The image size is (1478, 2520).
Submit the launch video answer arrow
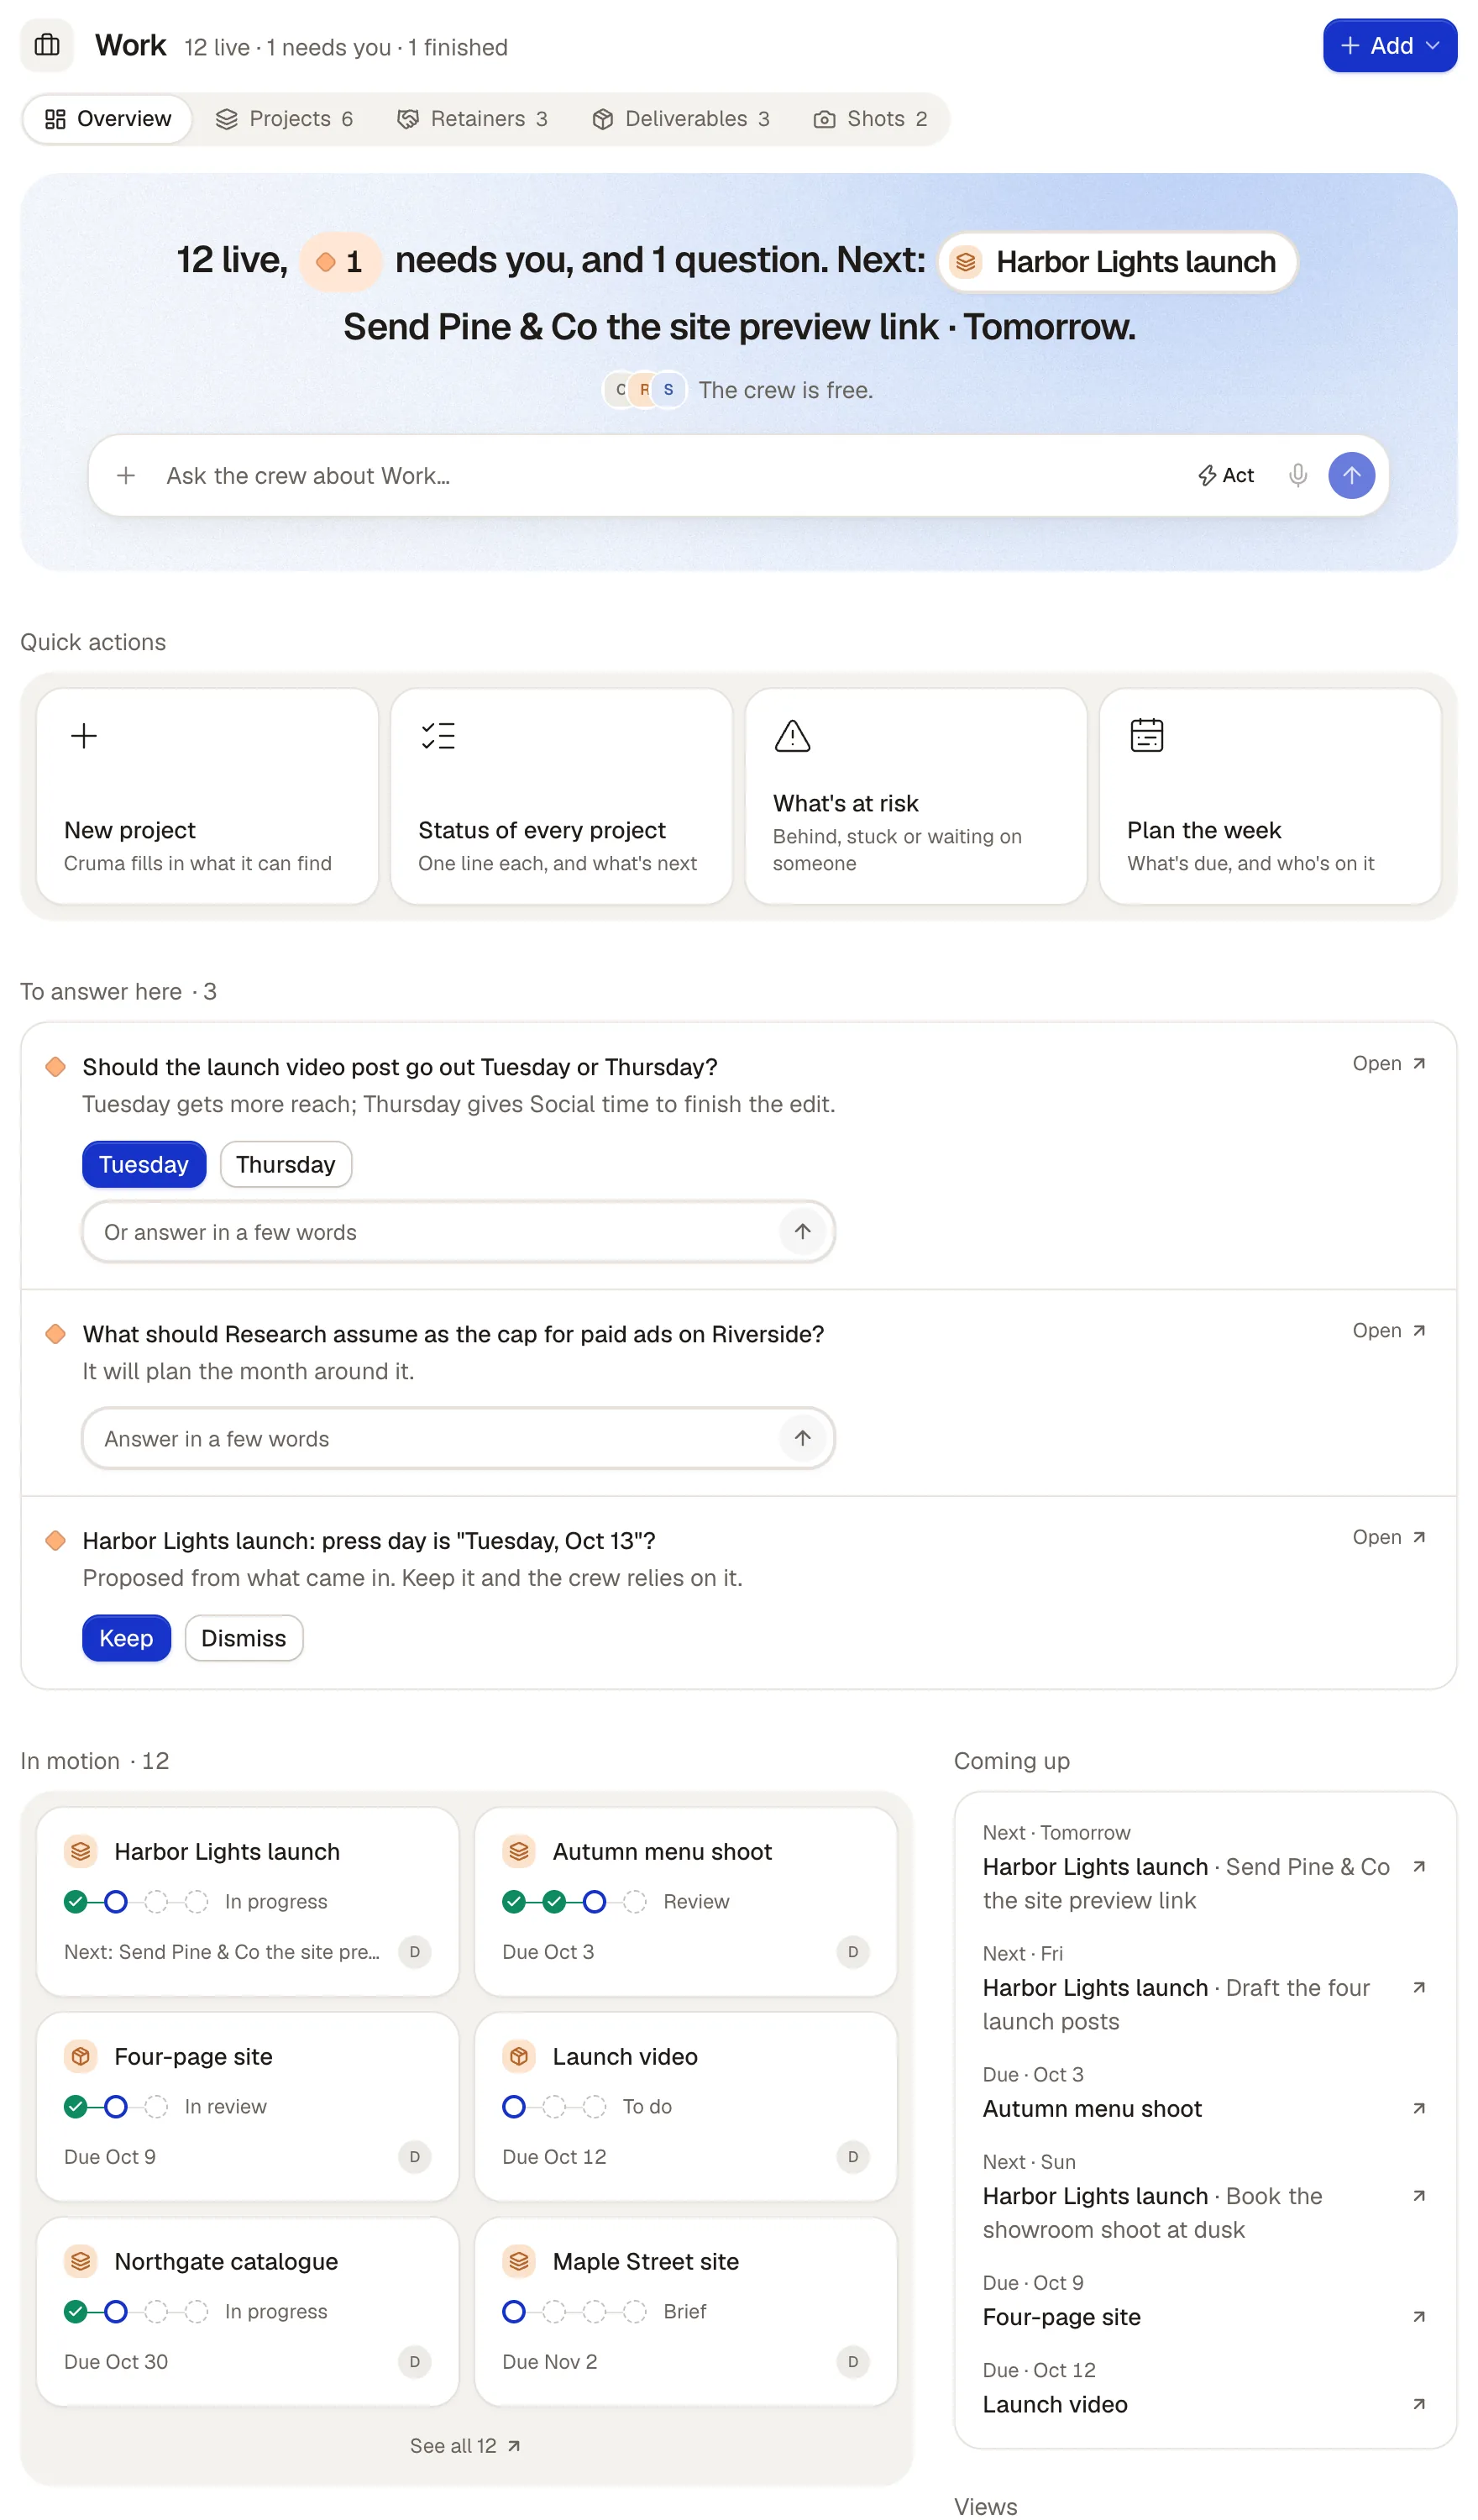click(802, 1231)
